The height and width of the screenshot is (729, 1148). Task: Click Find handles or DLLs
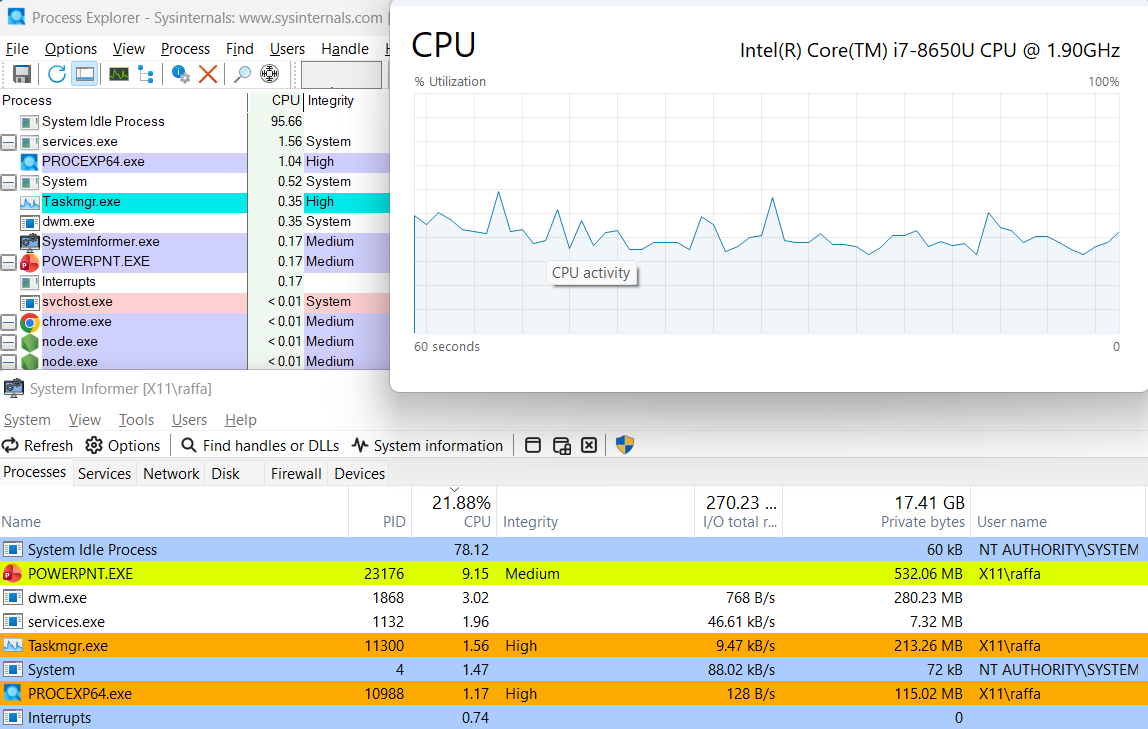coord(260,446)
